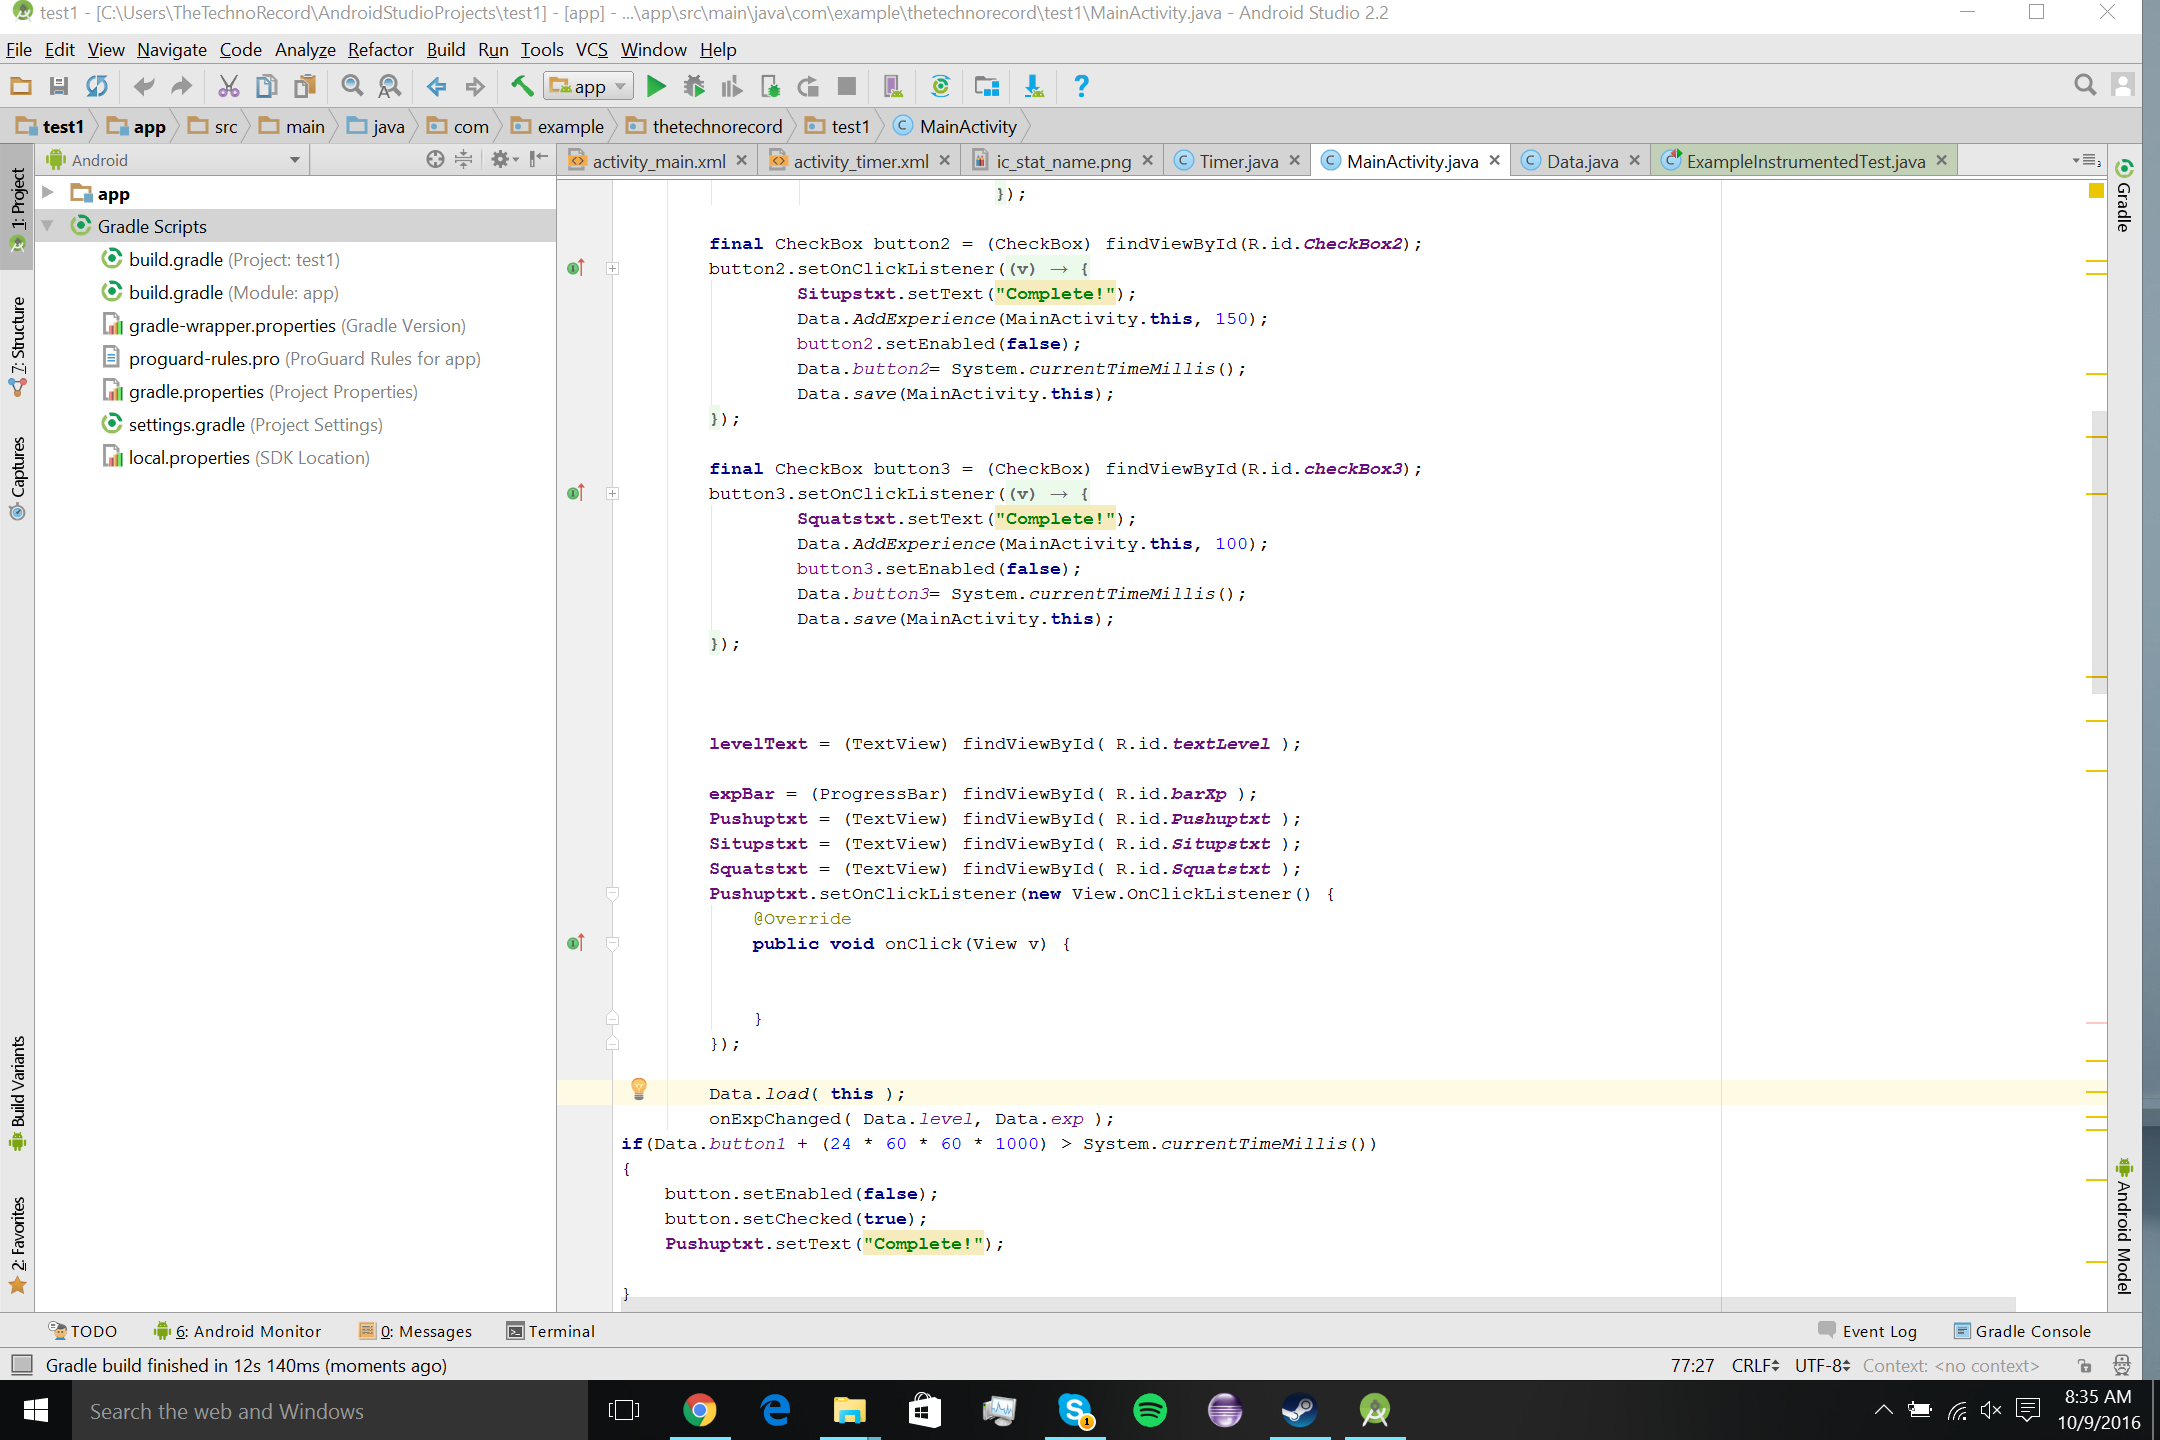Toggle tool window bars icon in bottom-left corner
This screenshot has width=2160, height=1440.
coord(21,1365)
